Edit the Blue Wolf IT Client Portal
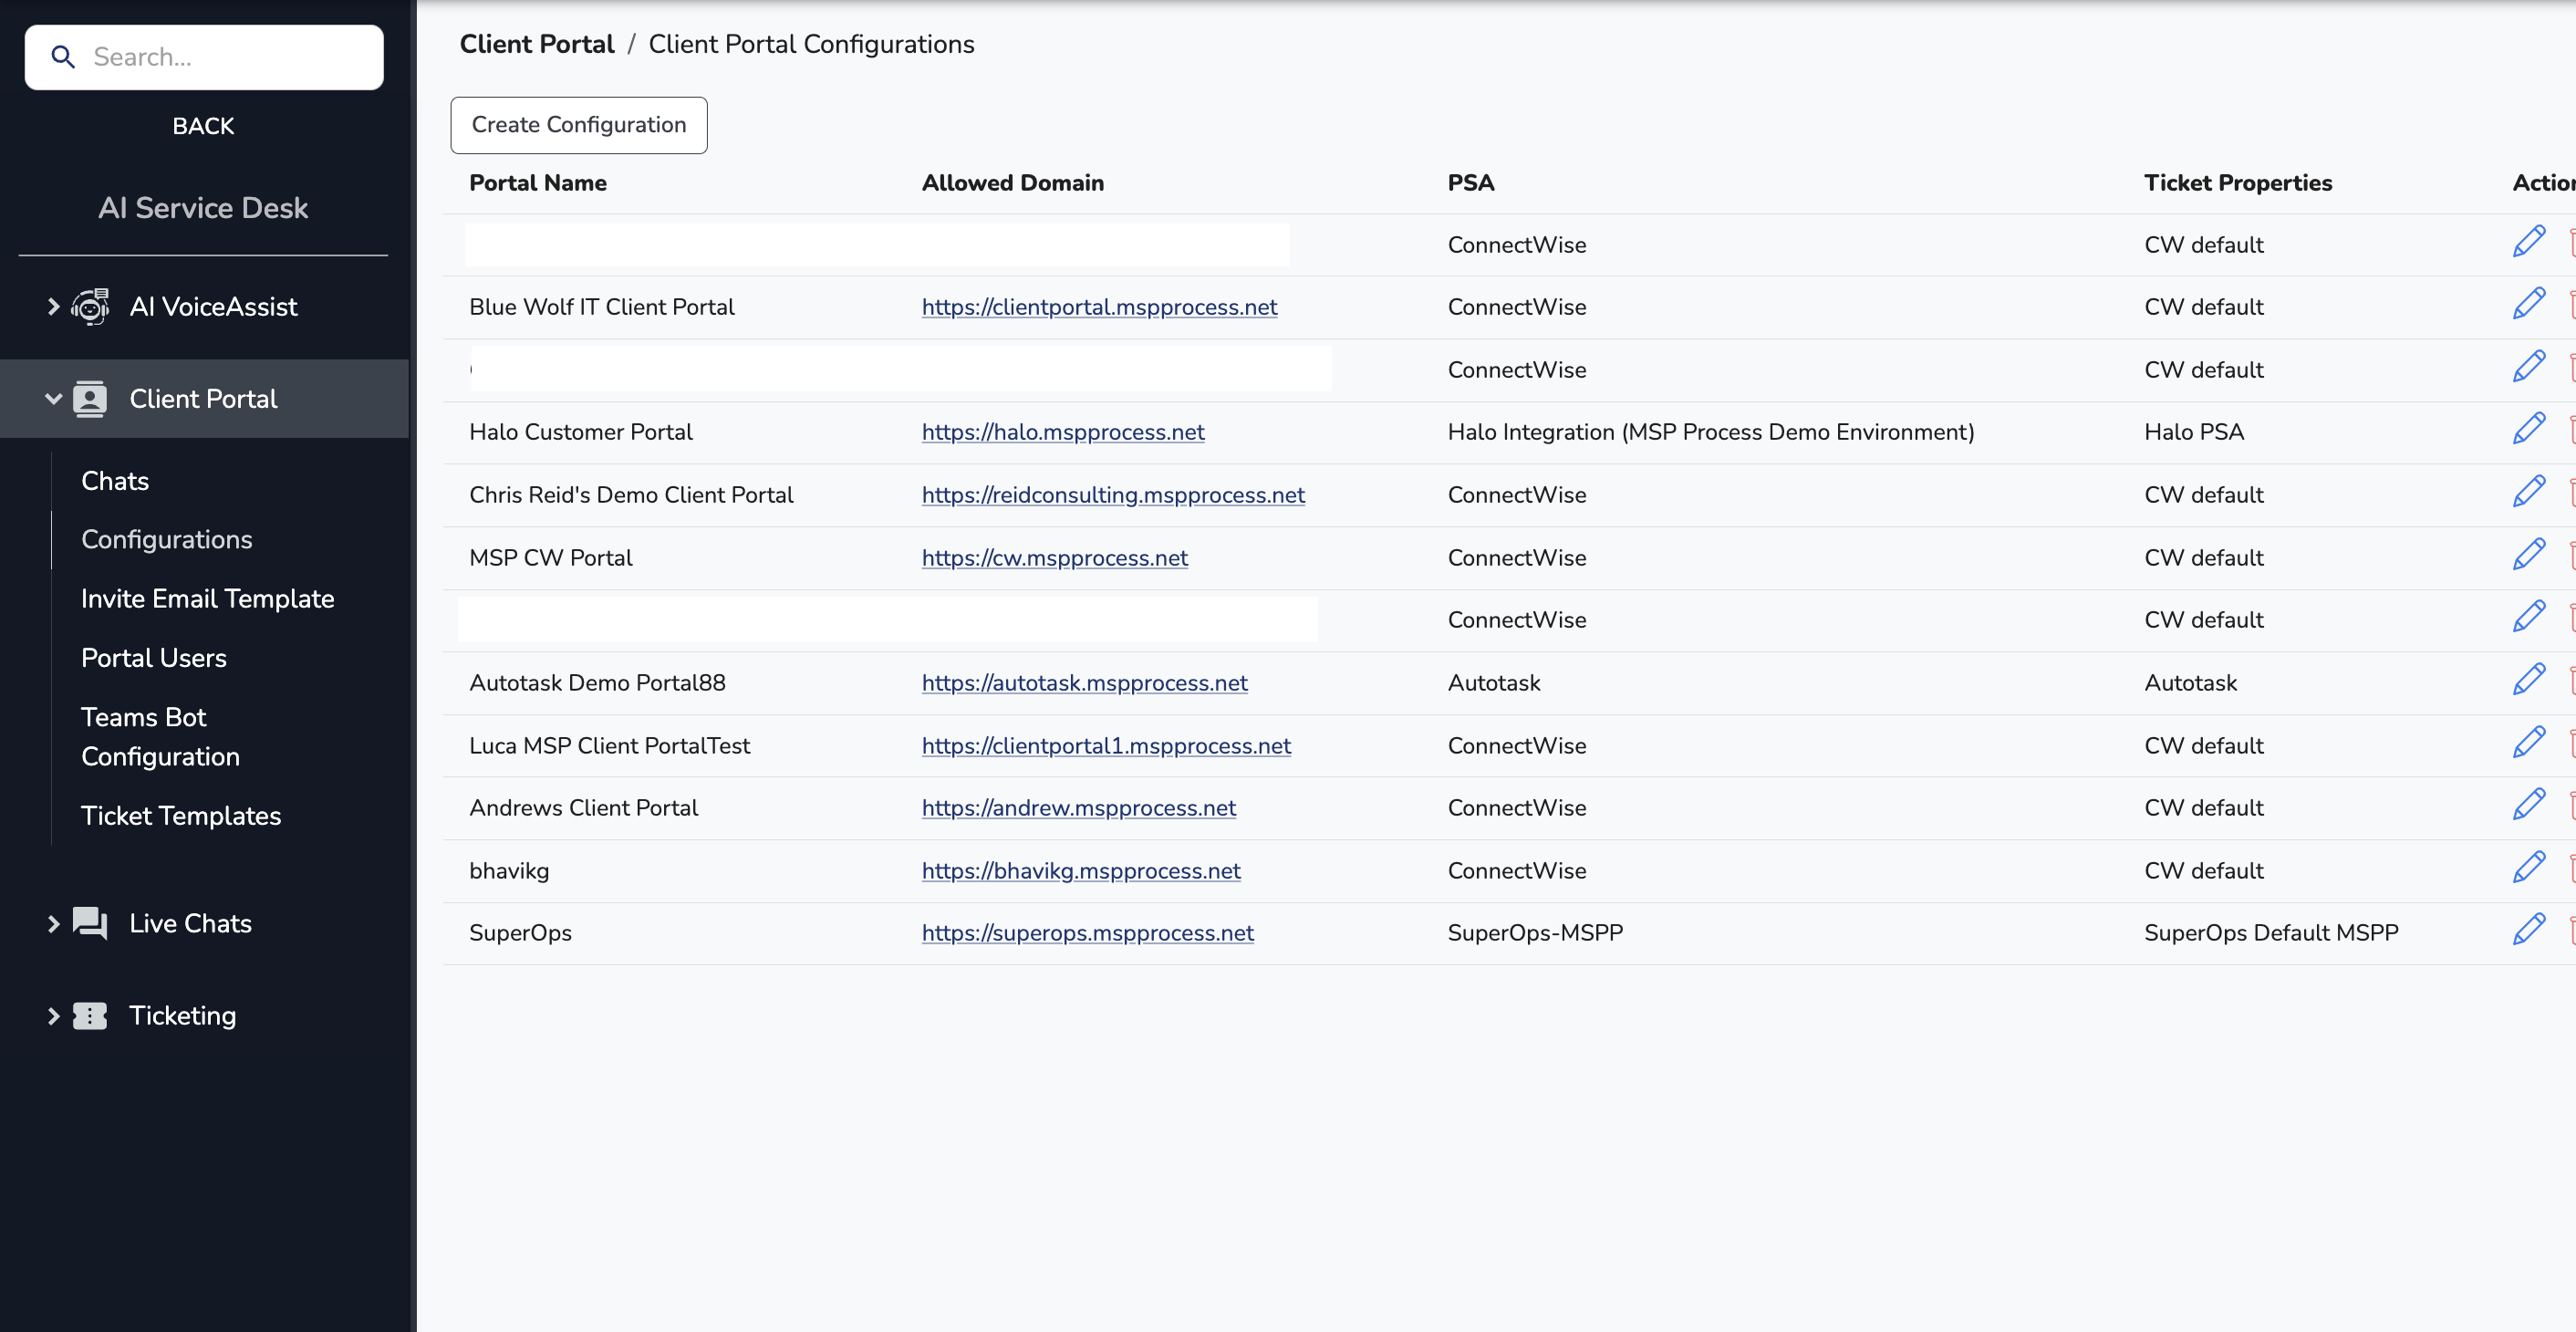The height and width of the screenshot is (1332, 2576). 2528,305
